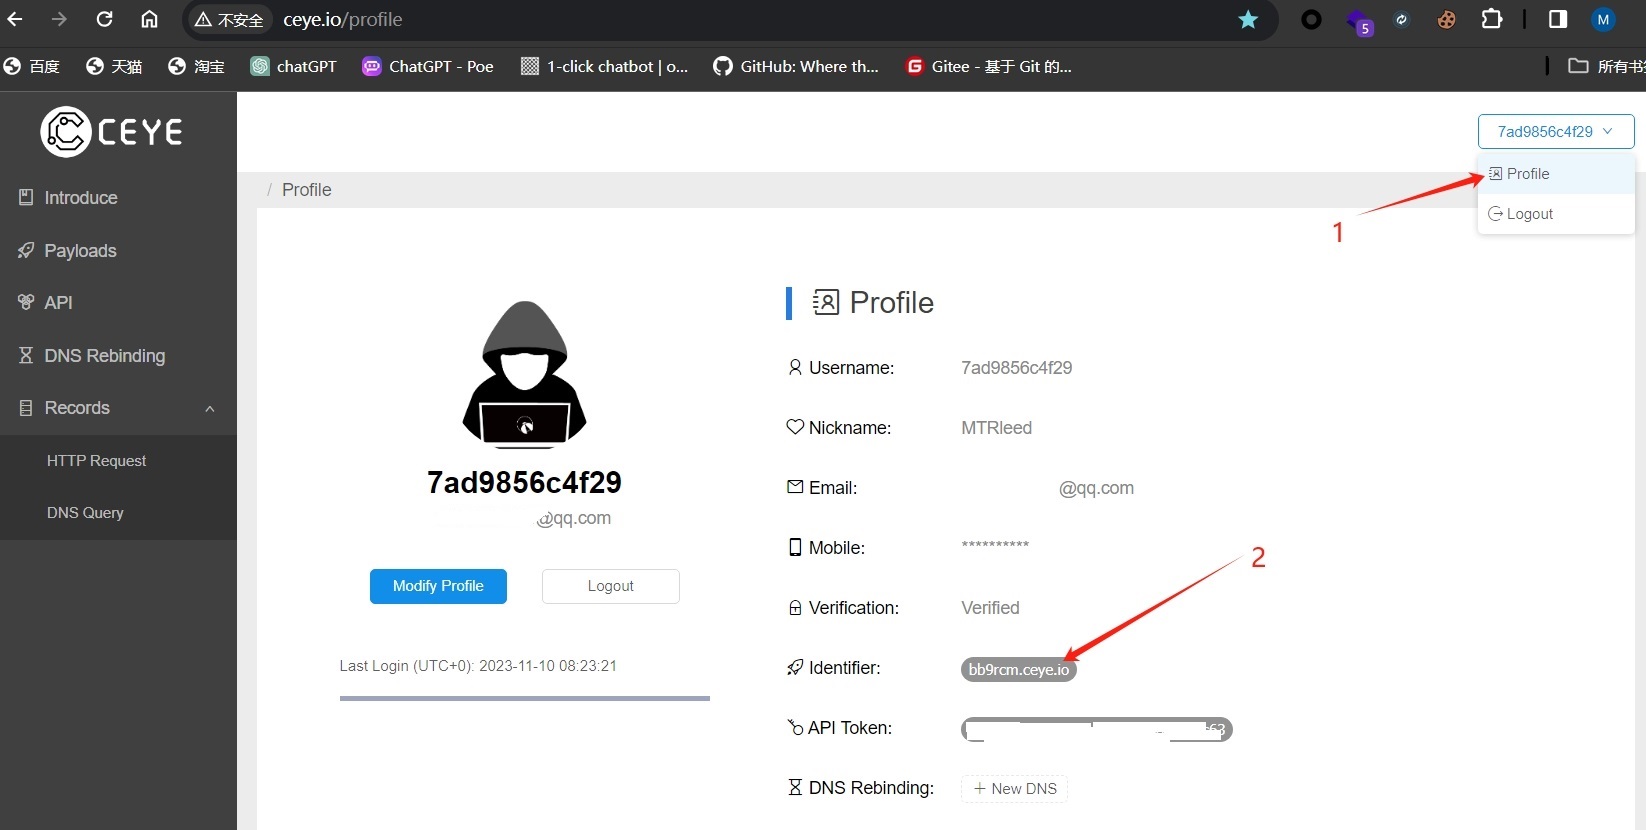Screen dimensions: 1646x830
Task: Click the address bar URL ceye.io/profile
Action: 343,20
